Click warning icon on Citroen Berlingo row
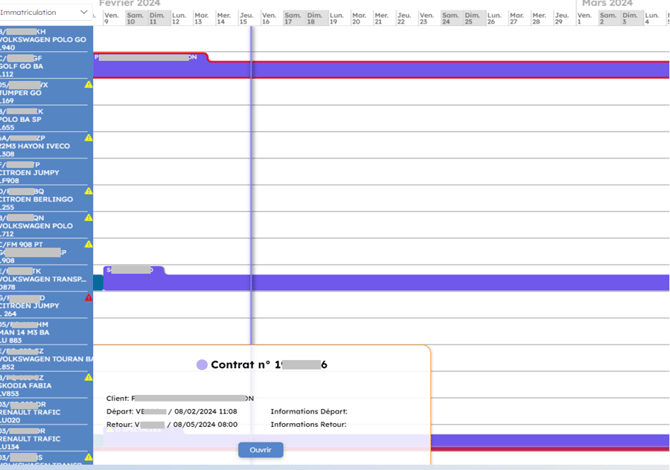 point(88,191)
